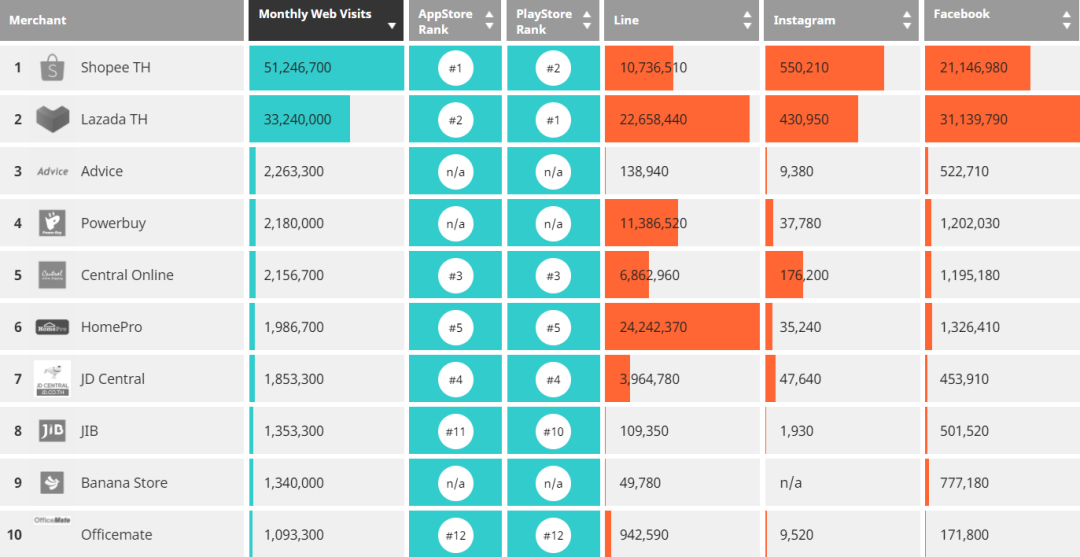Click the HomePro merchant logo
Screen dimensions: 1080x557
(52, 327)
